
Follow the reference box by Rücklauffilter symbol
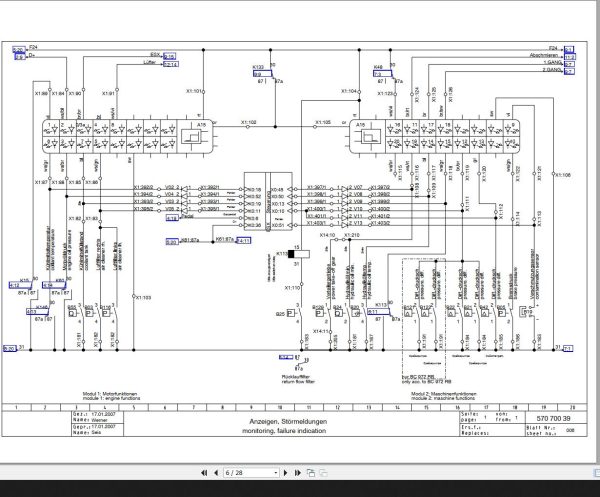pos(286,357)
